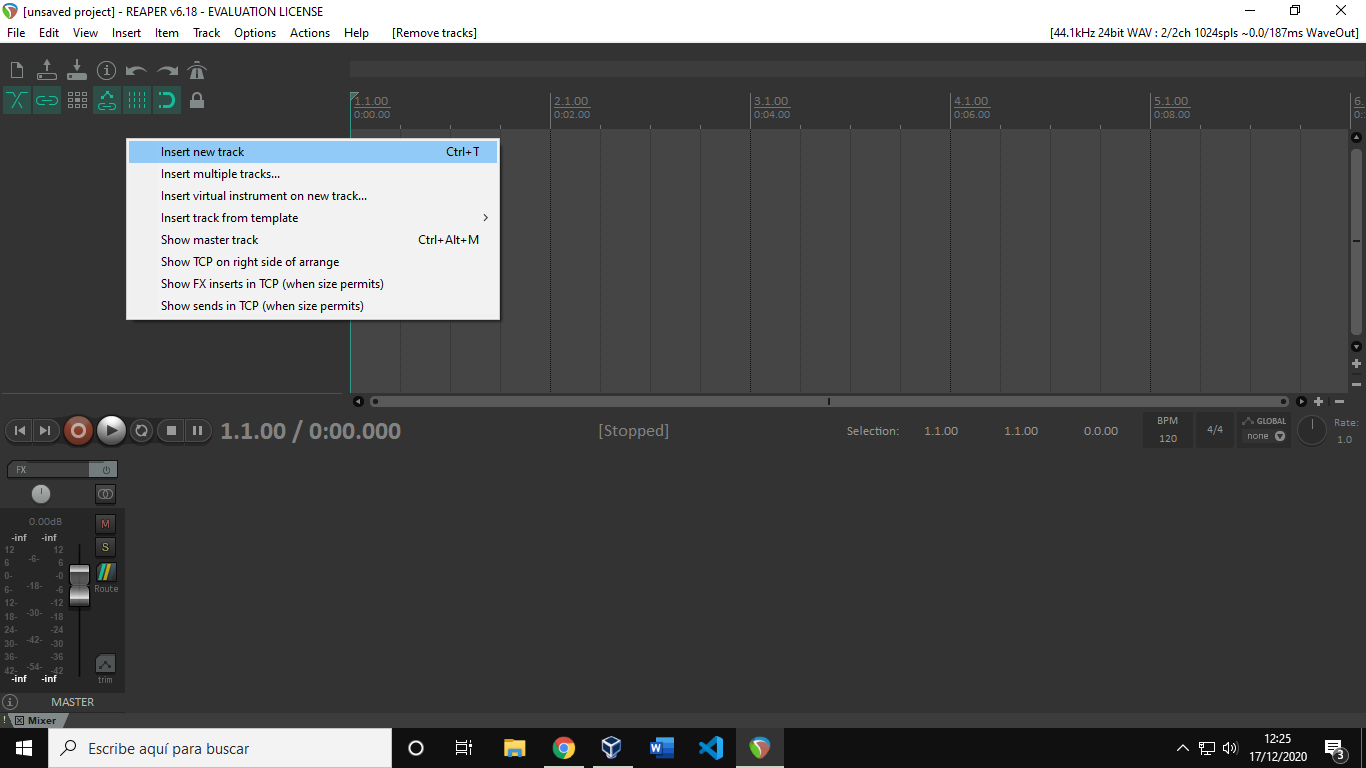1366x768 pixels.
Task: Click the Save project toolbar icon
Action: (x=77, y=70)
